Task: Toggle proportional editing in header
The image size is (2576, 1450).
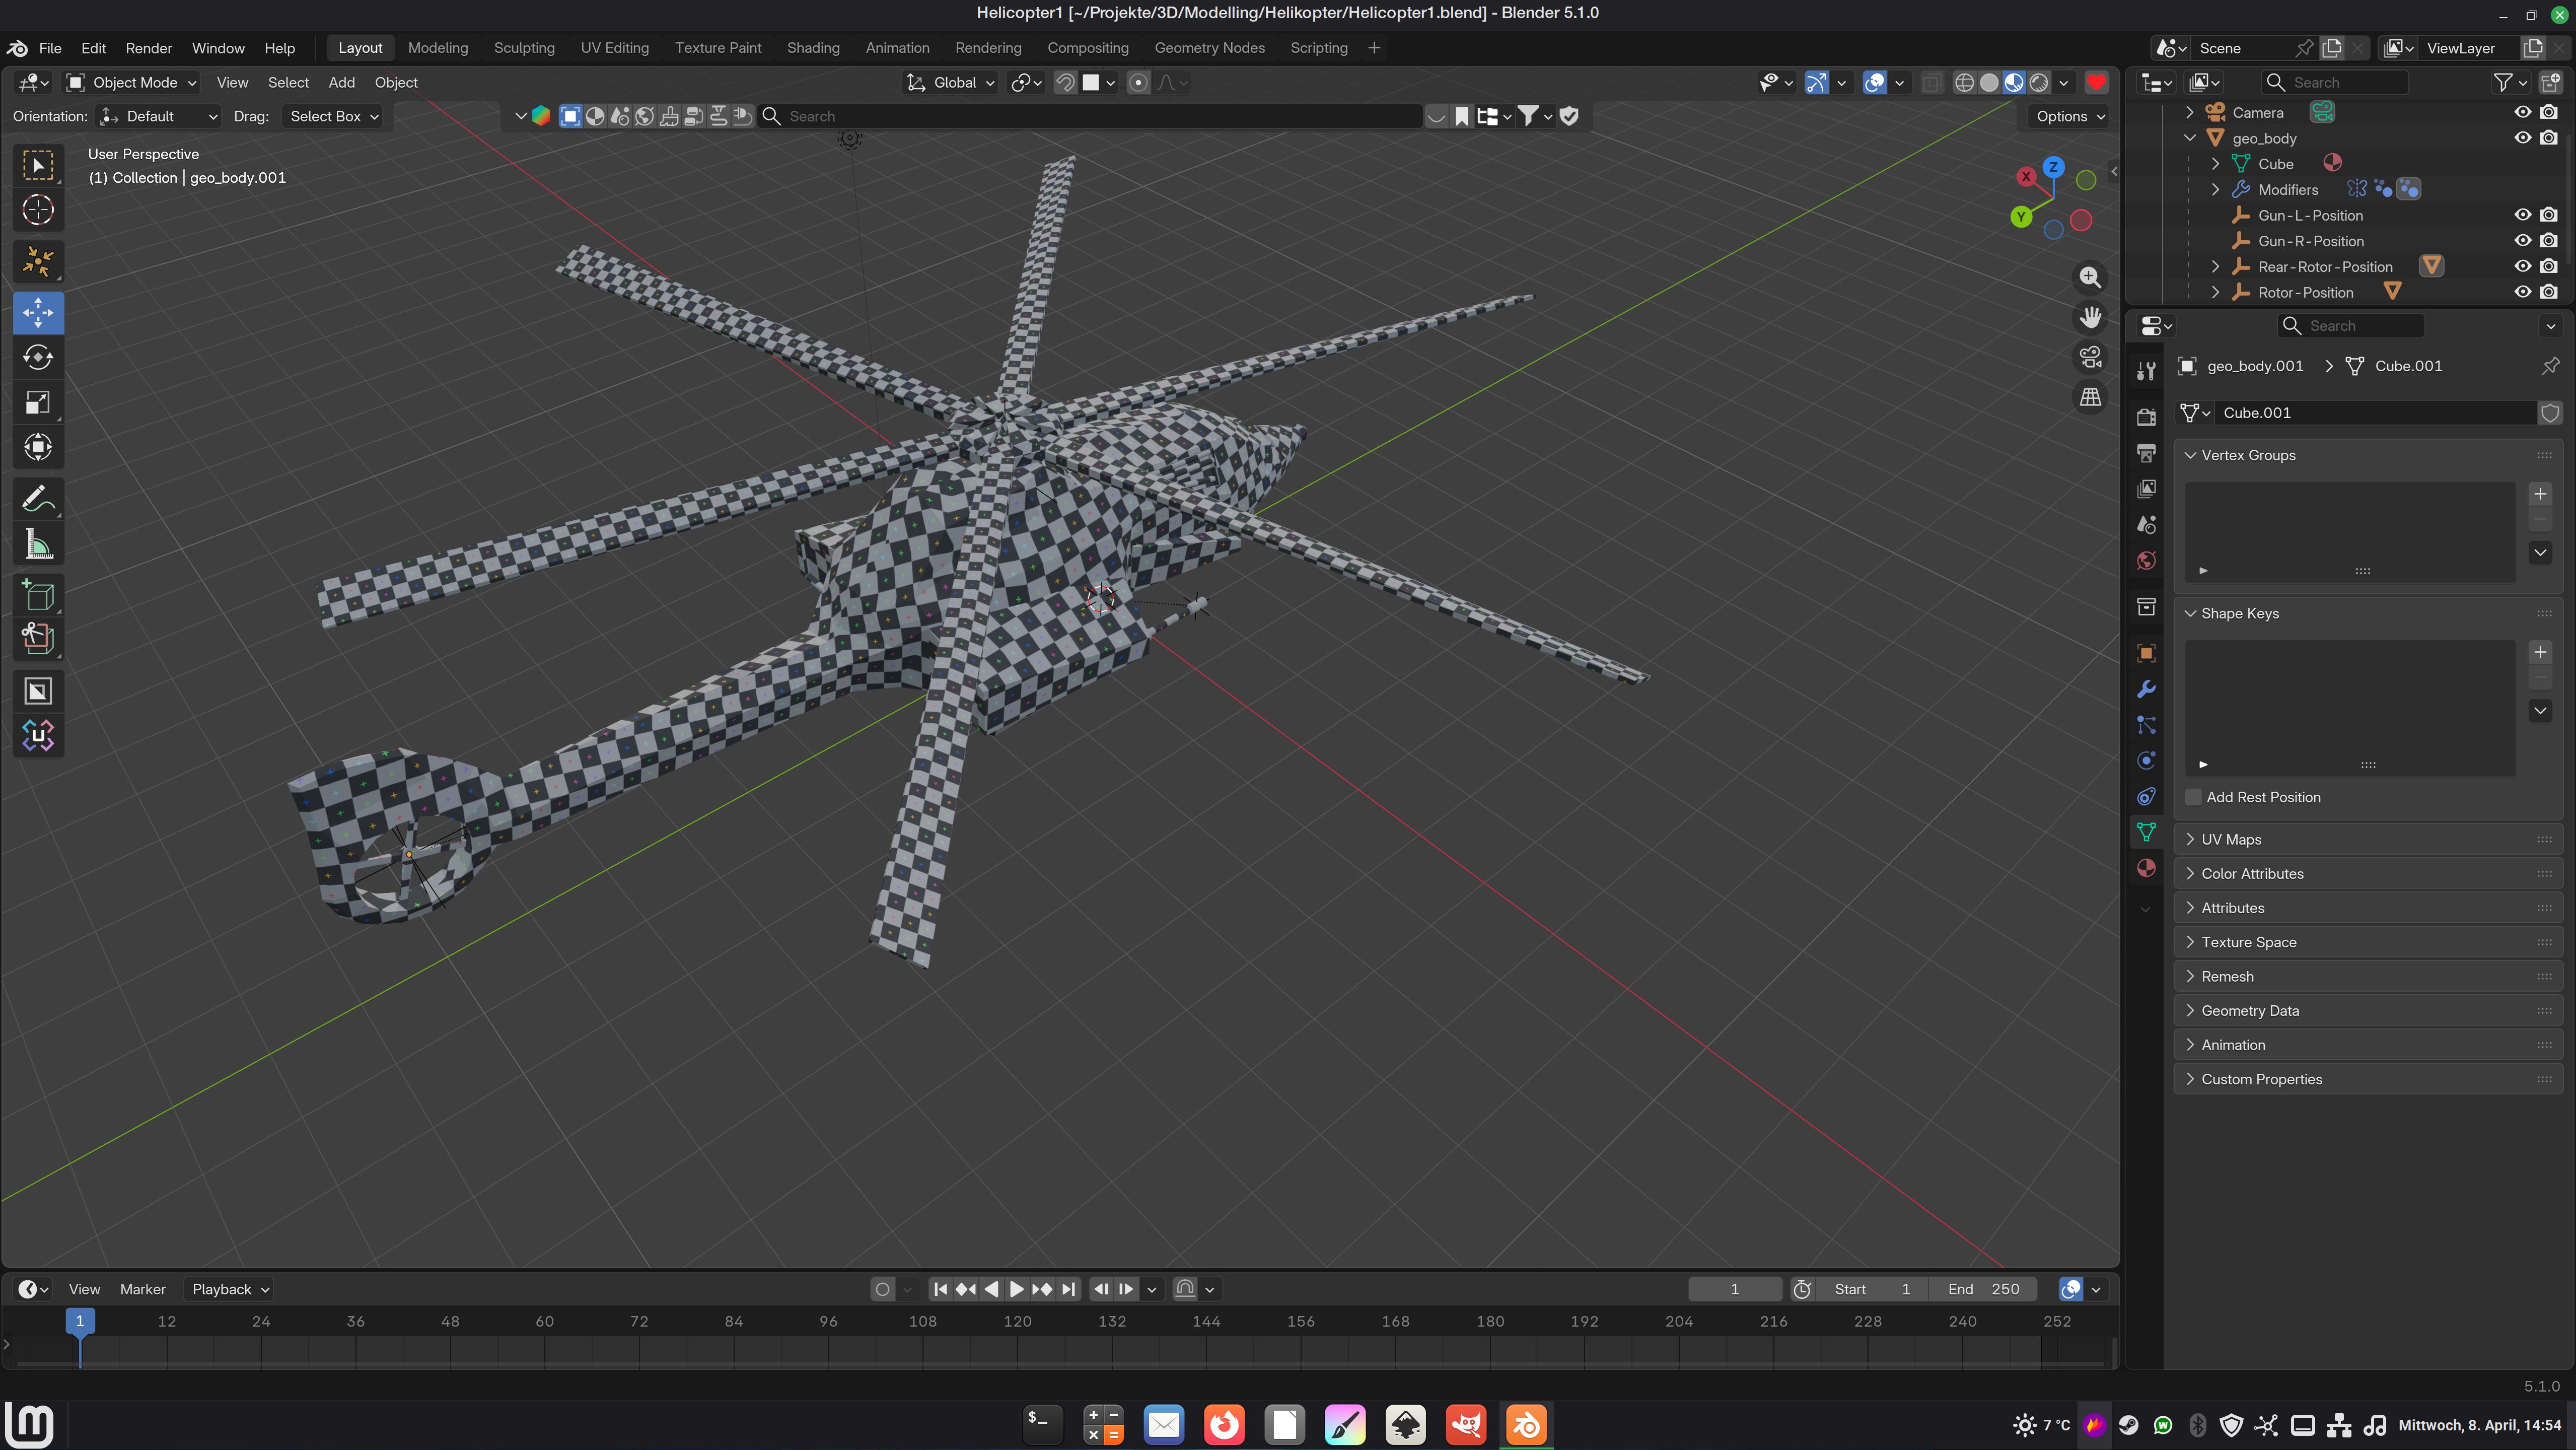Action: [x=1138, y=83]
